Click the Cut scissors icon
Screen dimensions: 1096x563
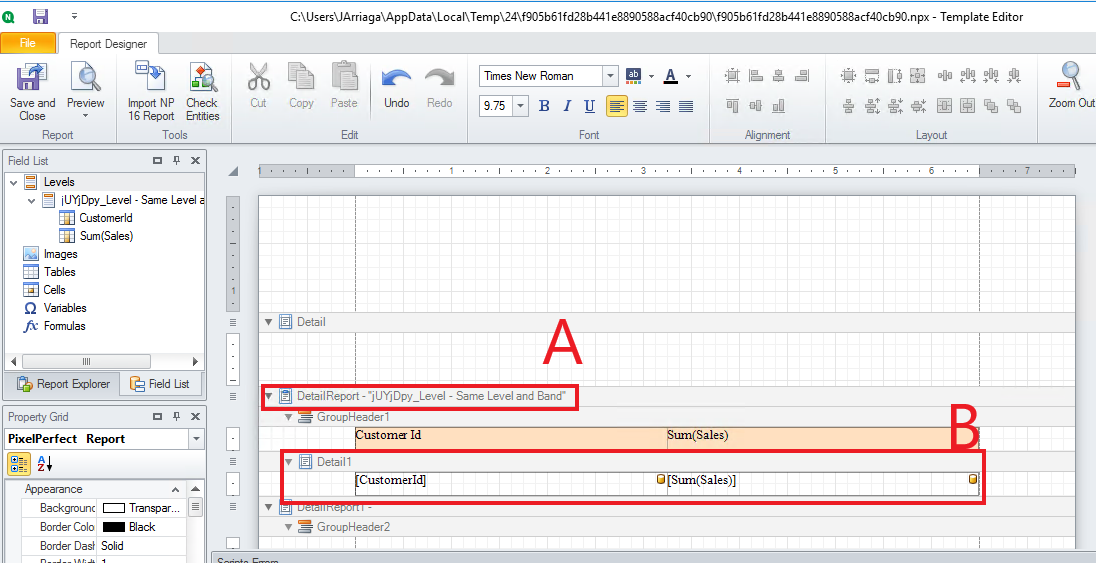point(259,76)
